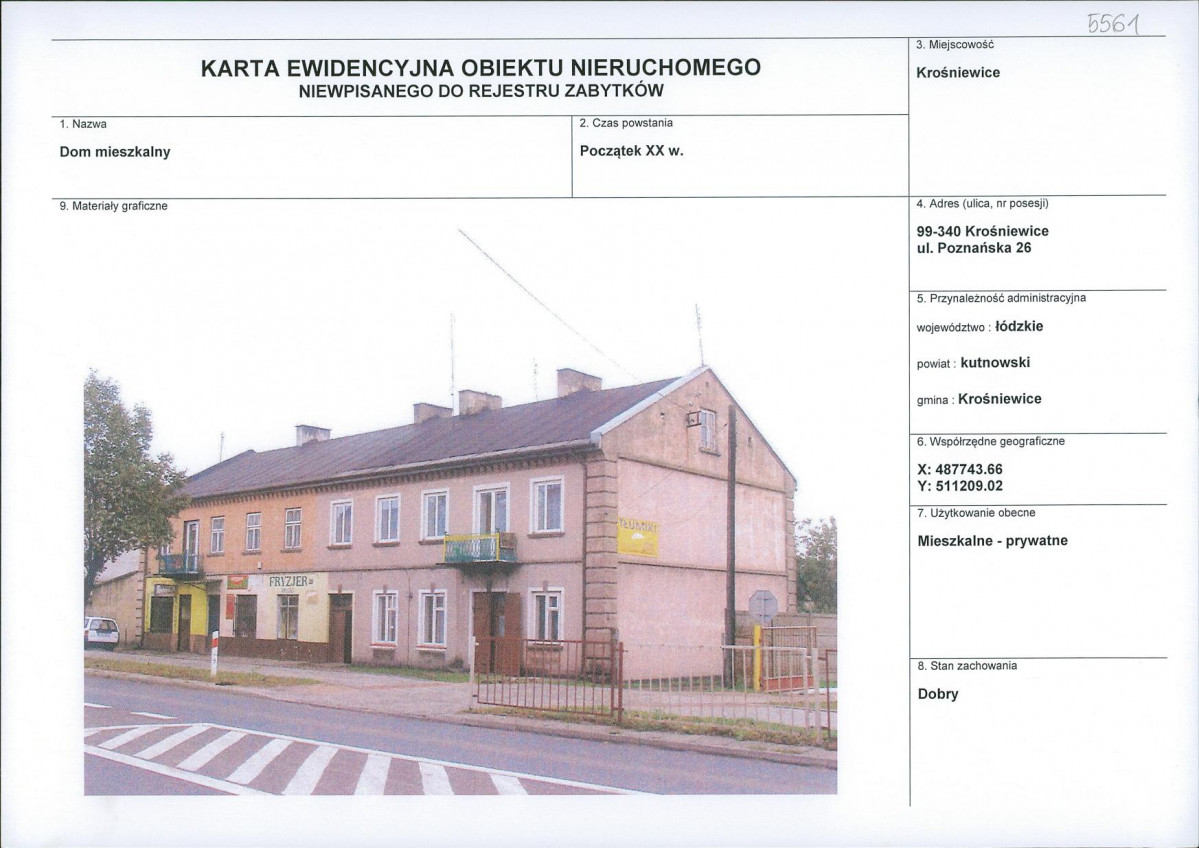1199x848 pixels.
Task: Click the value 'Dom mieszkalny'
Action: click(115, 151)
